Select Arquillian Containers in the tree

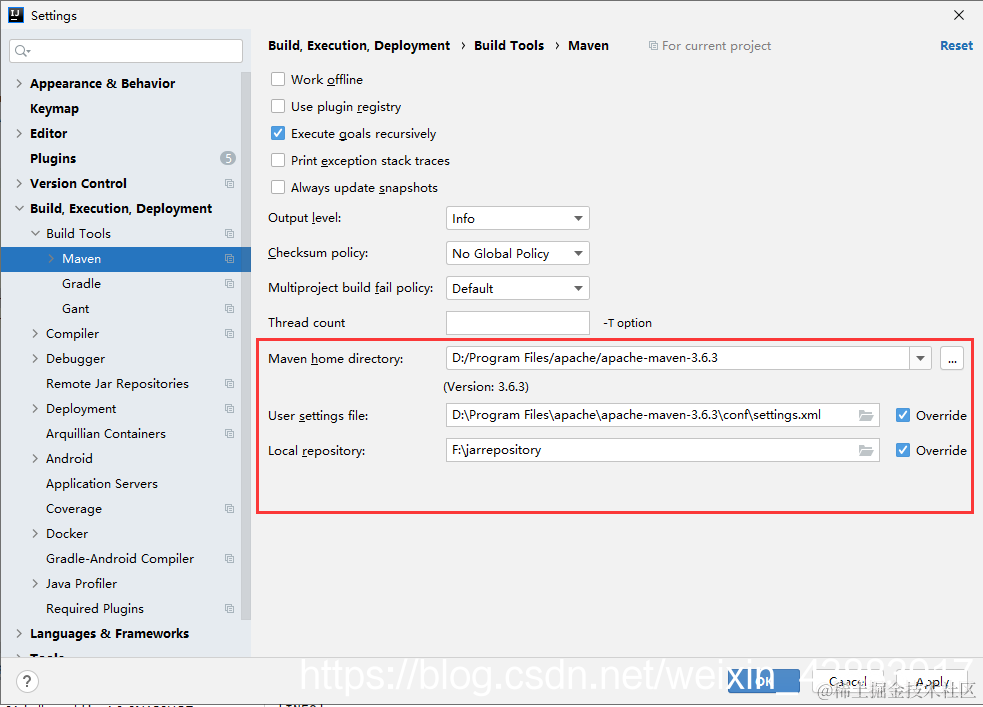coord(106,434)
